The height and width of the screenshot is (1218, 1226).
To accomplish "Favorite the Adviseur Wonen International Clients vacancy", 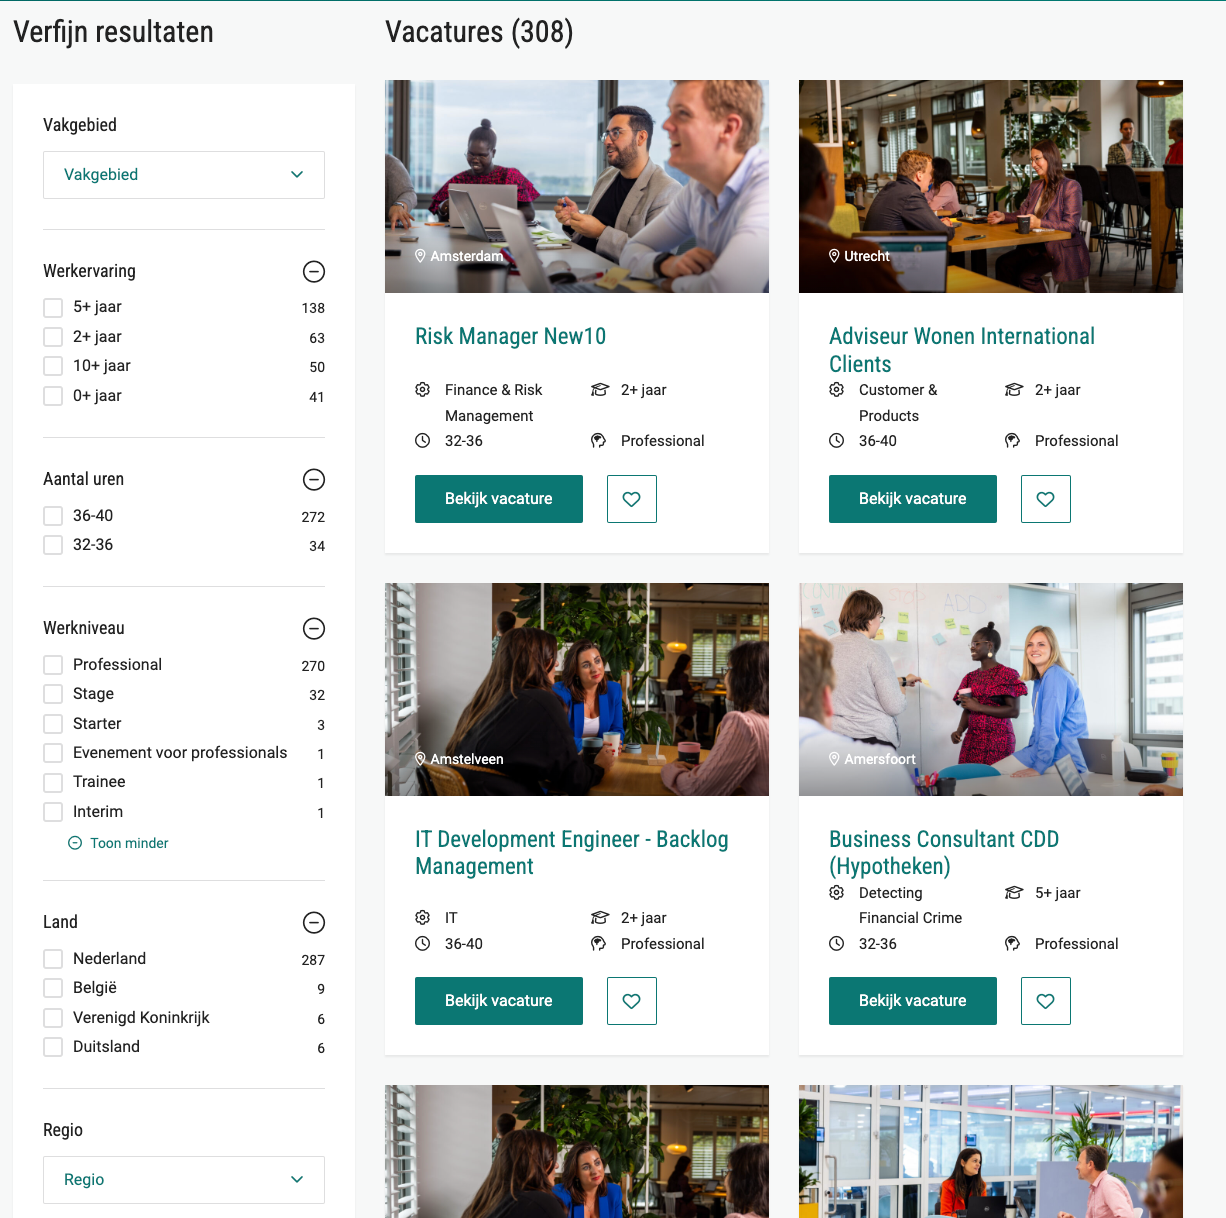I will pos(1046,499).
